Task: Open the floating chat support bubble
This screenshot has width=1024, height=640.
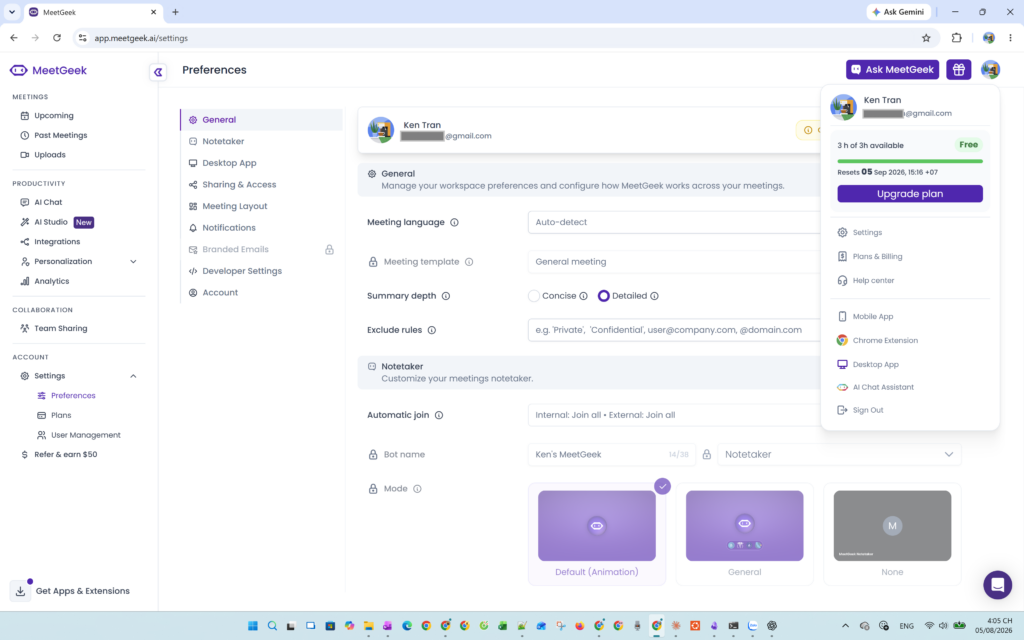Action: click(997, 585)
